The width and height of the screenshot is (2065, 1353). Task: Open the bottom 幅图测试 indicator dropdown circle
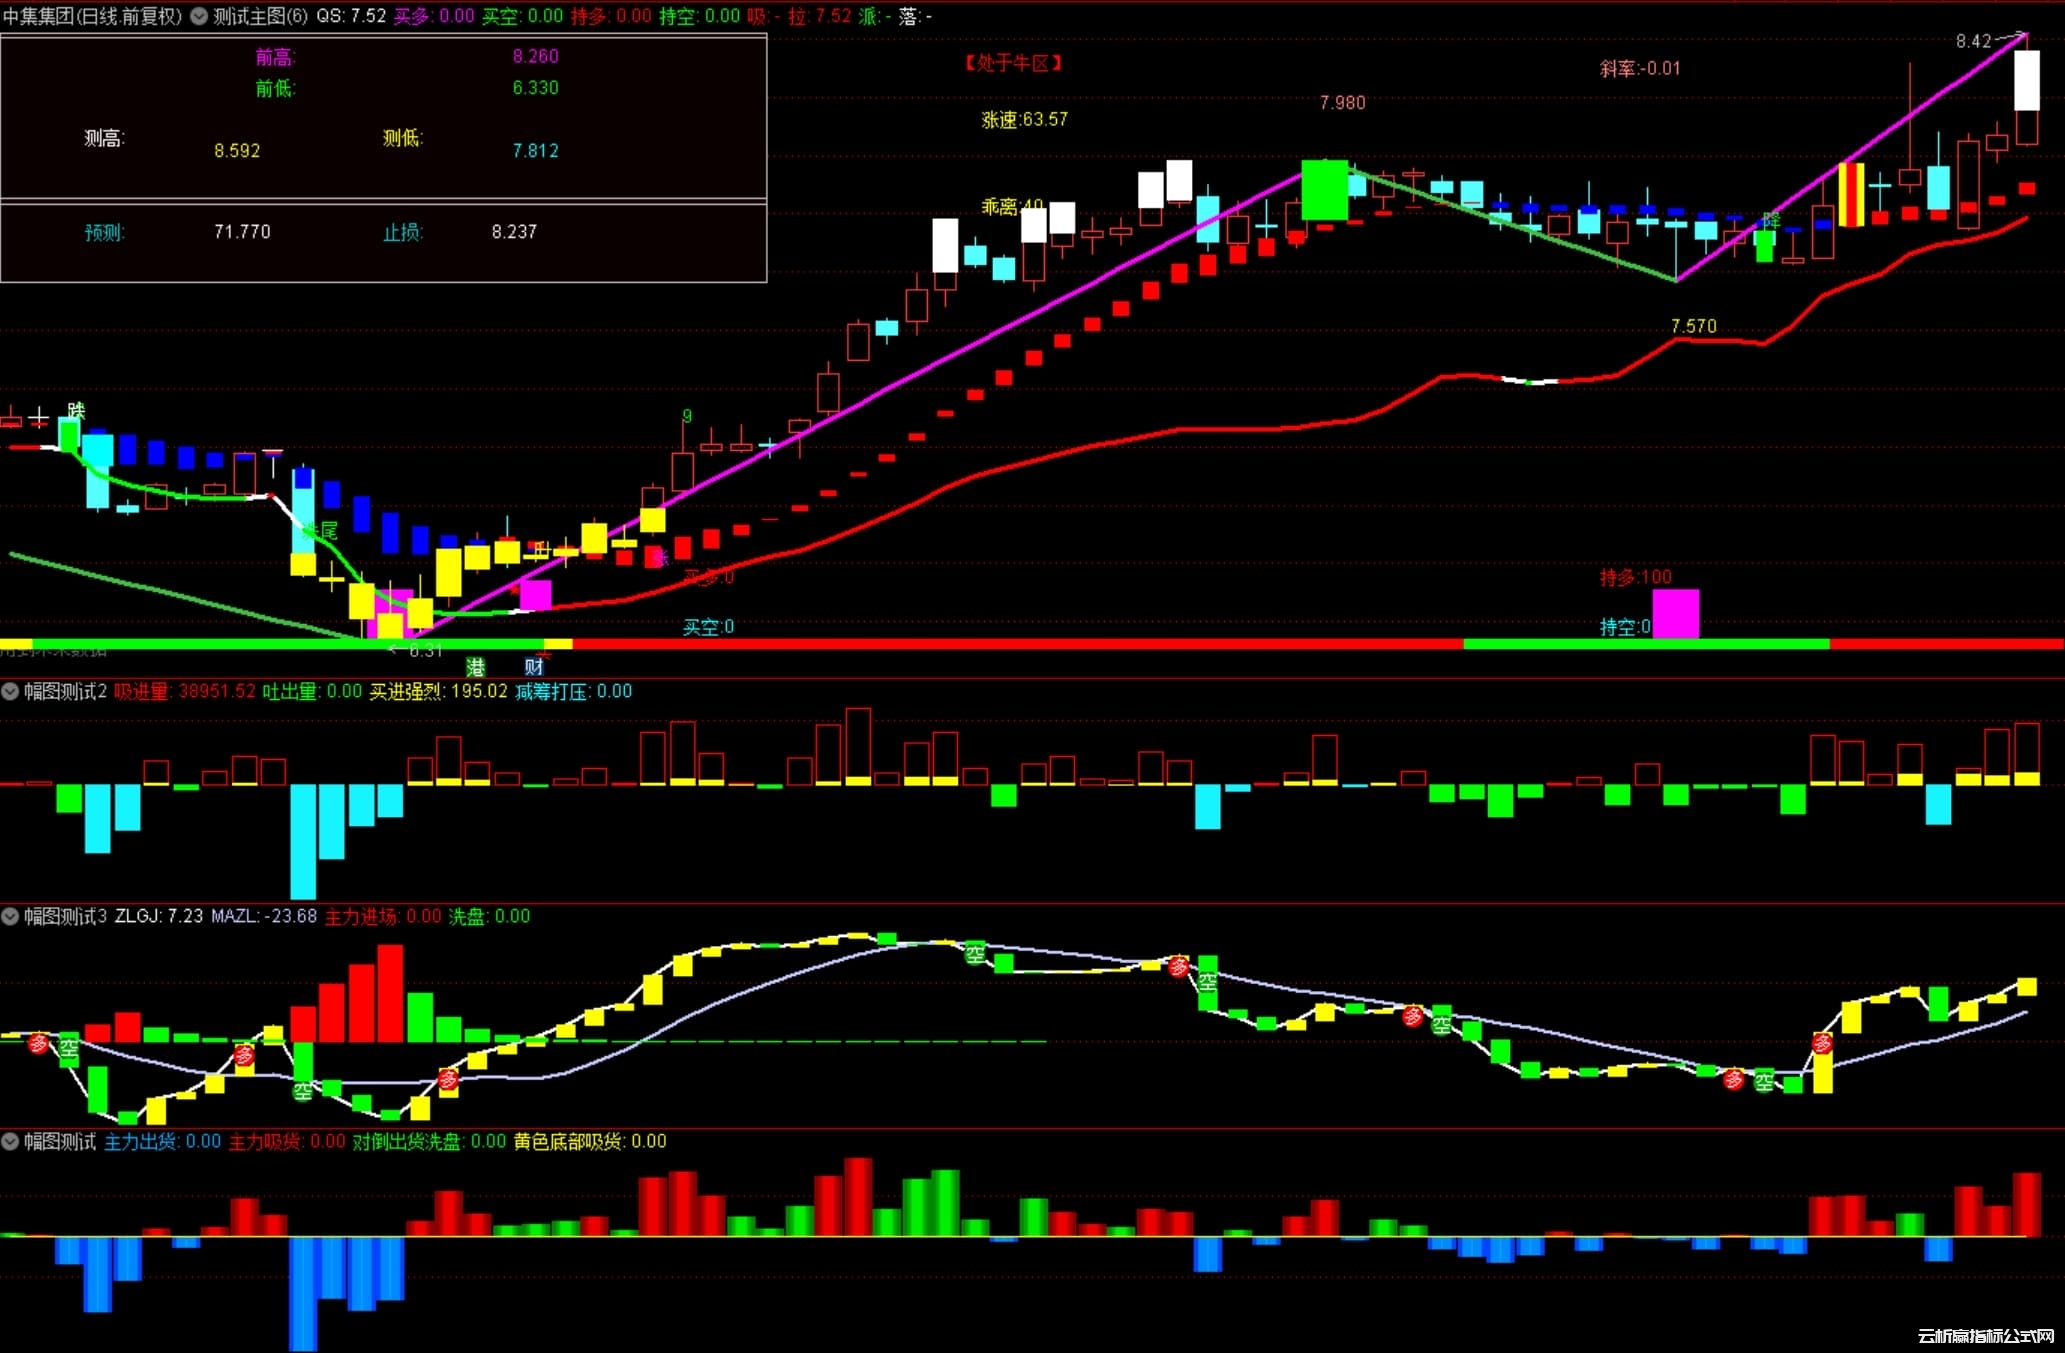10,1141
